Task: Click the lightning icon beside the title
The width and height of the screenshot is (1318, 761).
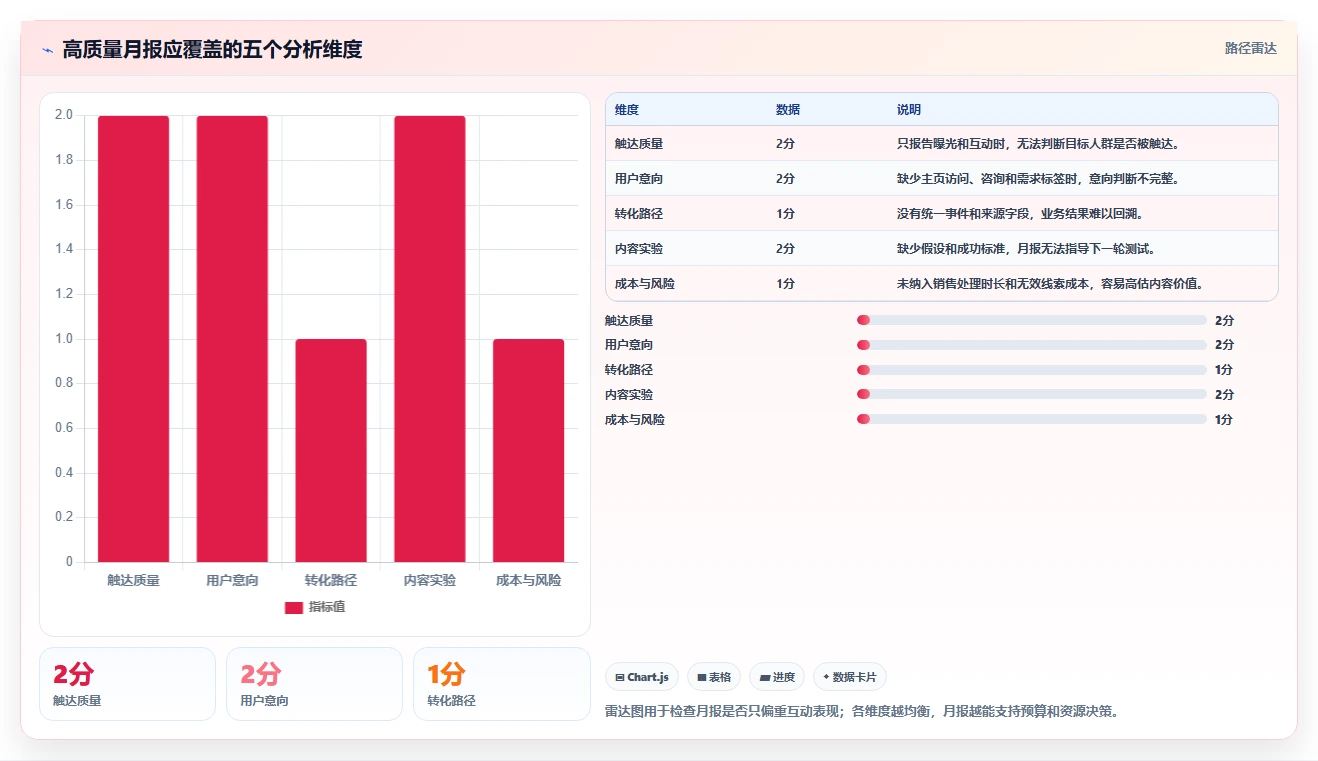Action: pyautogui.click(x=47, y=50)
